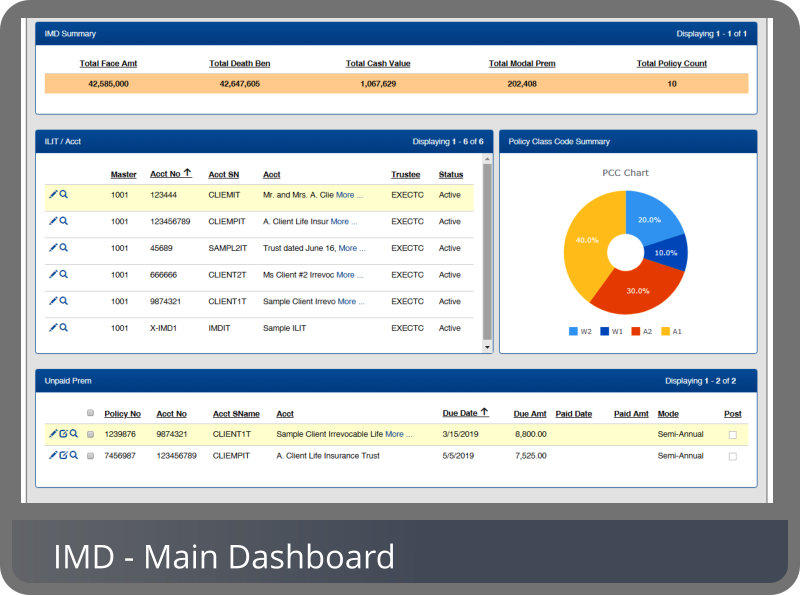This screenshot has height=596, width=800.
Task: Click the pencil edit icon for account 123444
Action: [53, 194]
